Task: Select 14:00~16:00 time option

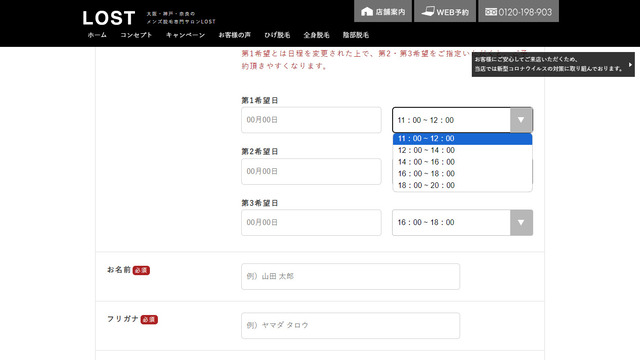Action: click(462, 162)
